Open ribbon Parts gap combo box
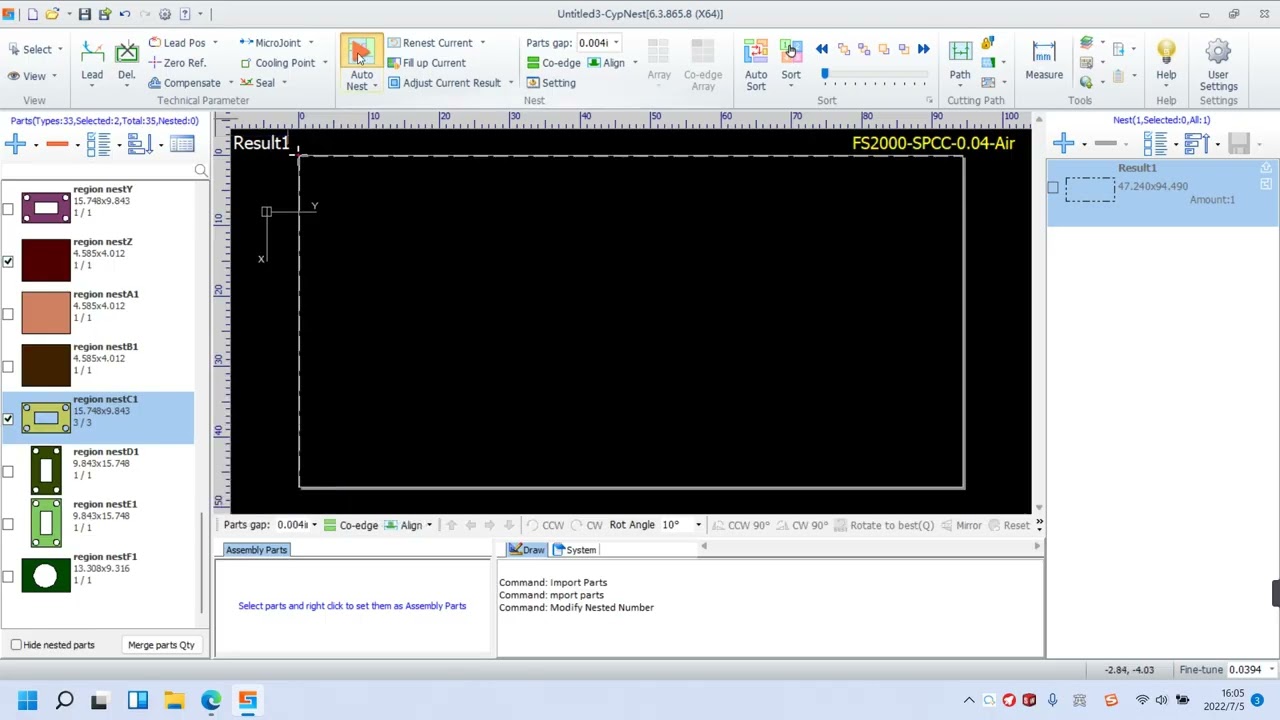Screen dimensions: 1280x720 tap(599, 43)
